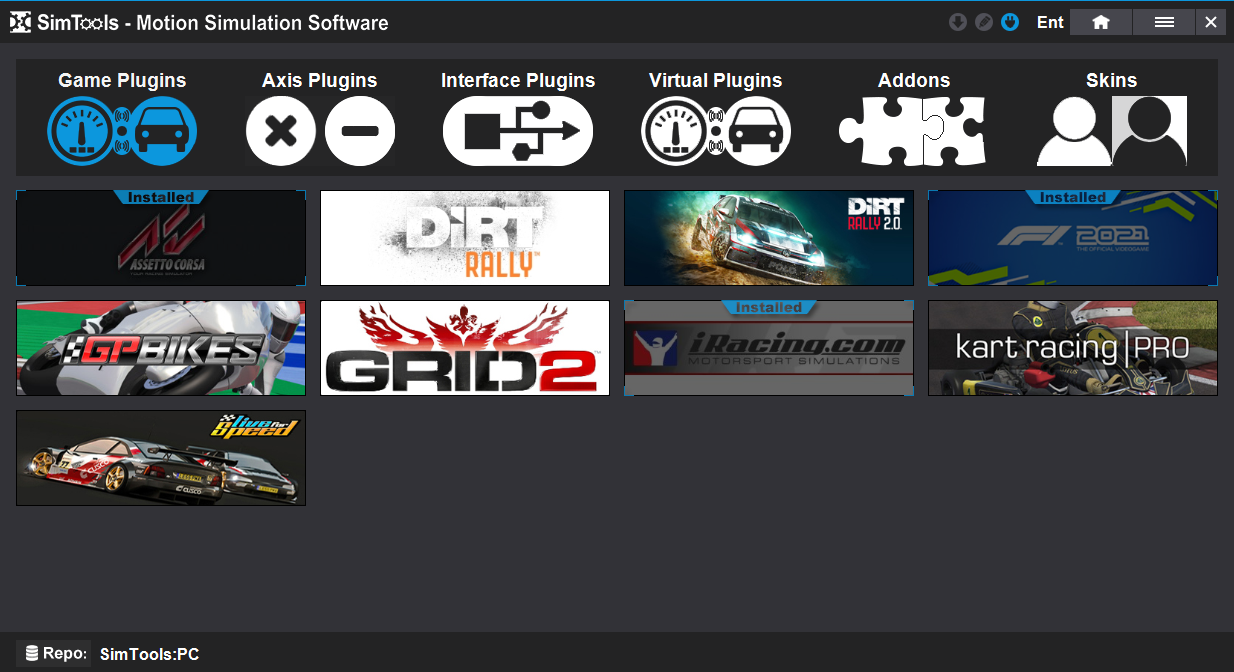Click the Ent edition label
Image resolution: width=1234 pixels, height=672 pixels.
click(1050, 22)
